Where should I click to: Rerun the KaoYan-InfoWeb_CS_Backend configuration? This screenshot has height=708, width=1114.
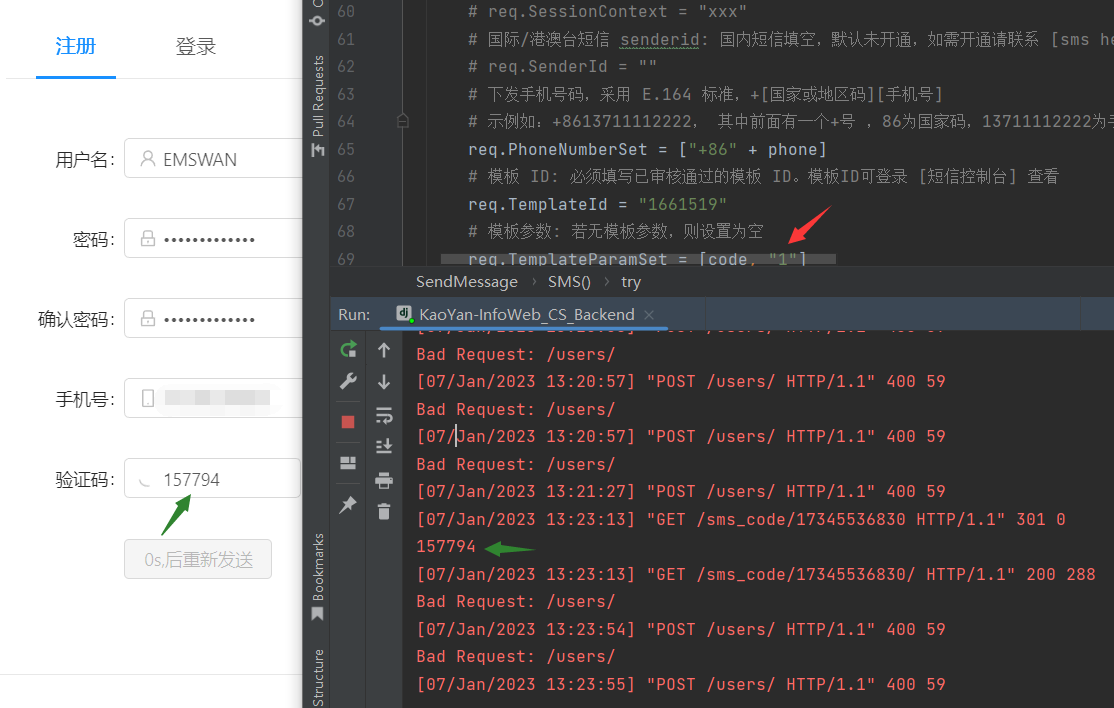(x=348, y=349)
